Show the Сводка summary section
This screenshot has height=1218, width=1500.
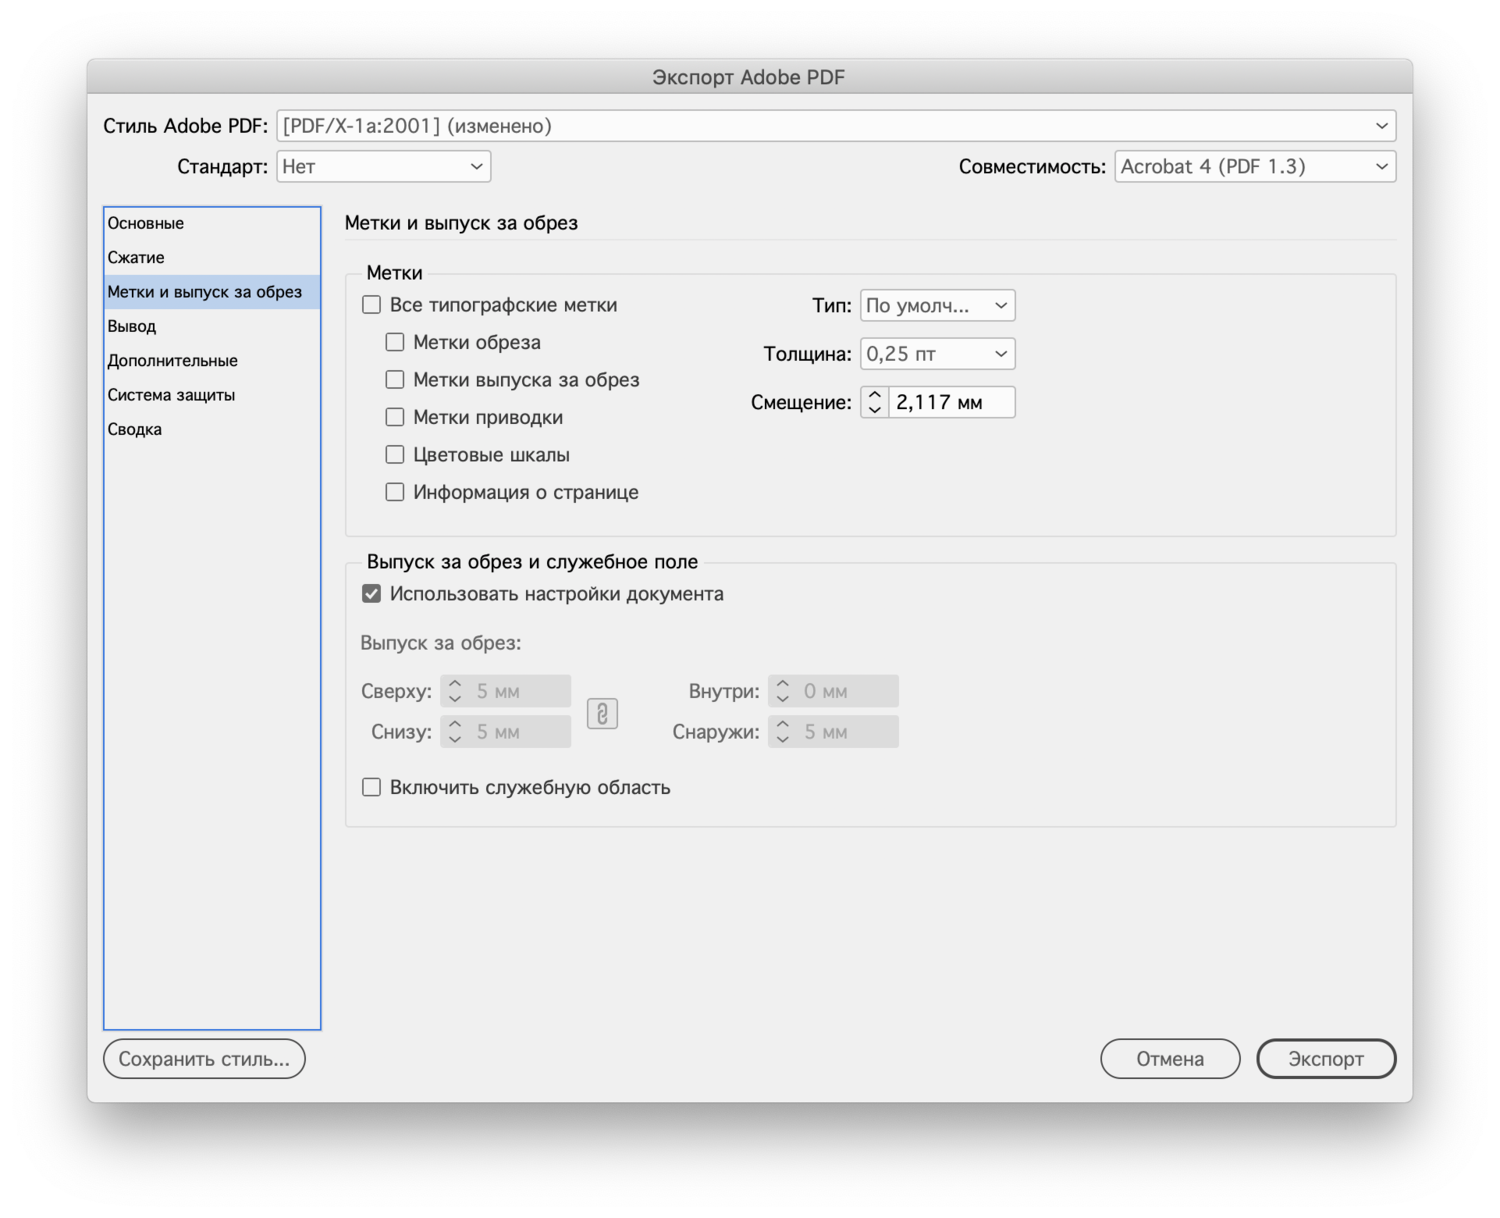(212, 429)
